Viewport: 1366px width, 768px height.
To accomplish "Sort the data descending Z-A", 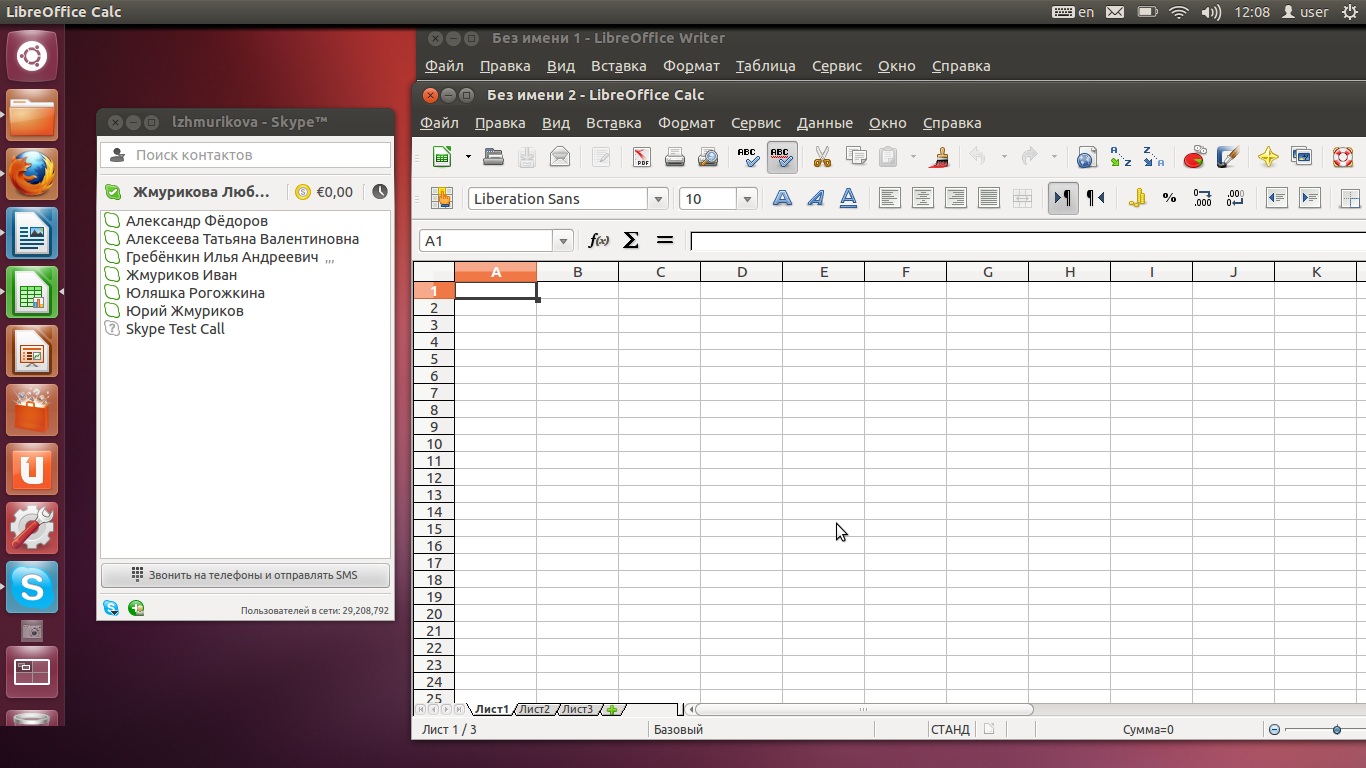I will [1155, 157].
